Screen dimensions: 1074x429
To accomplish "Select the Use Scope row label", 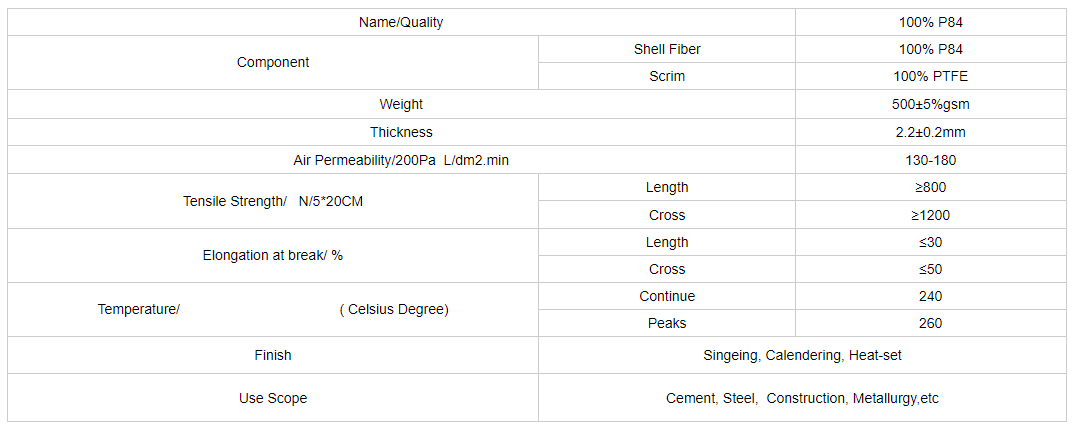I will (273, 398).
